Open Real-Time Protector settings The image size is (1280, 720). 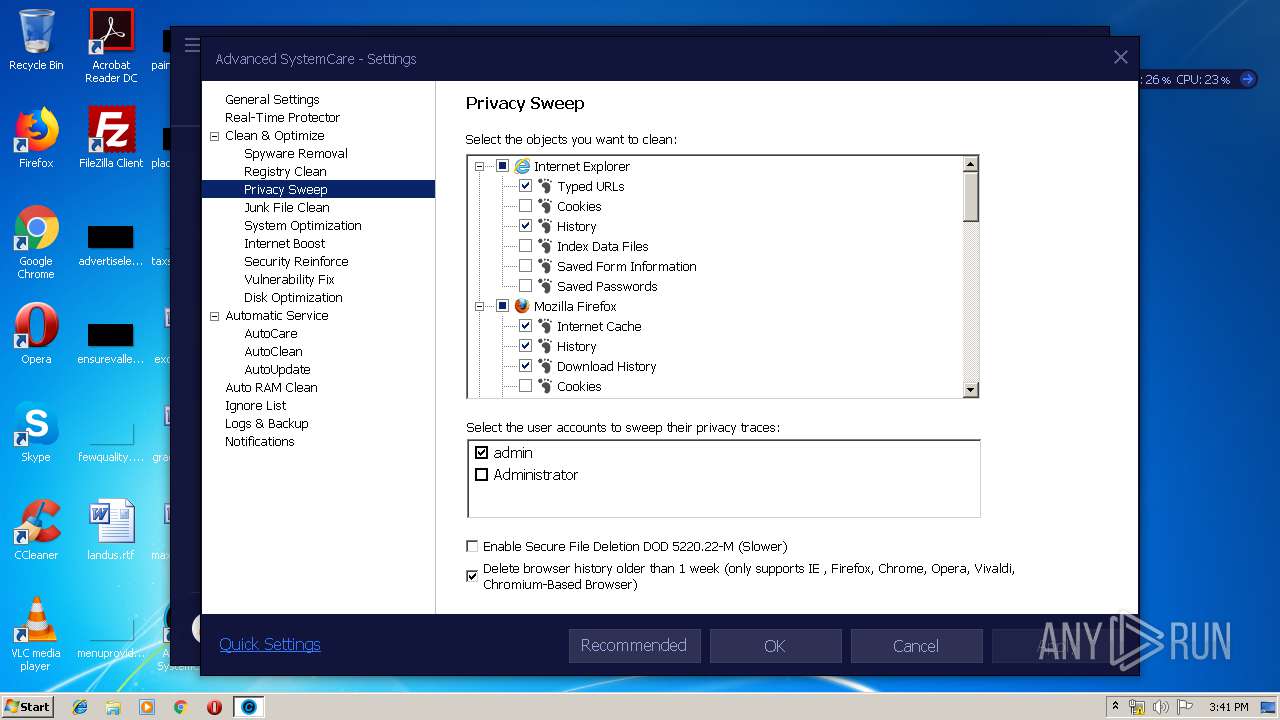coord(282,117)
